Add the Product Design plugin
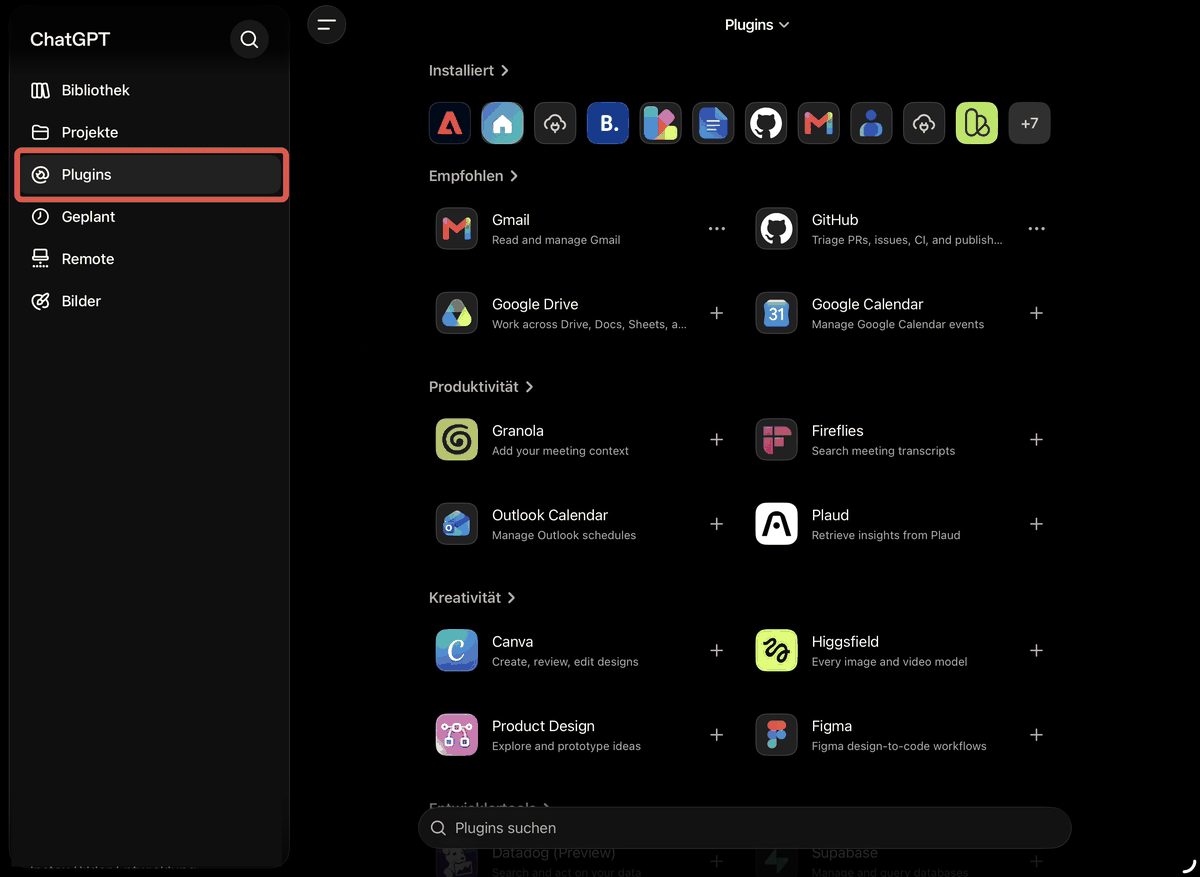Viewport: 1200px width, 877px height. 716,735
